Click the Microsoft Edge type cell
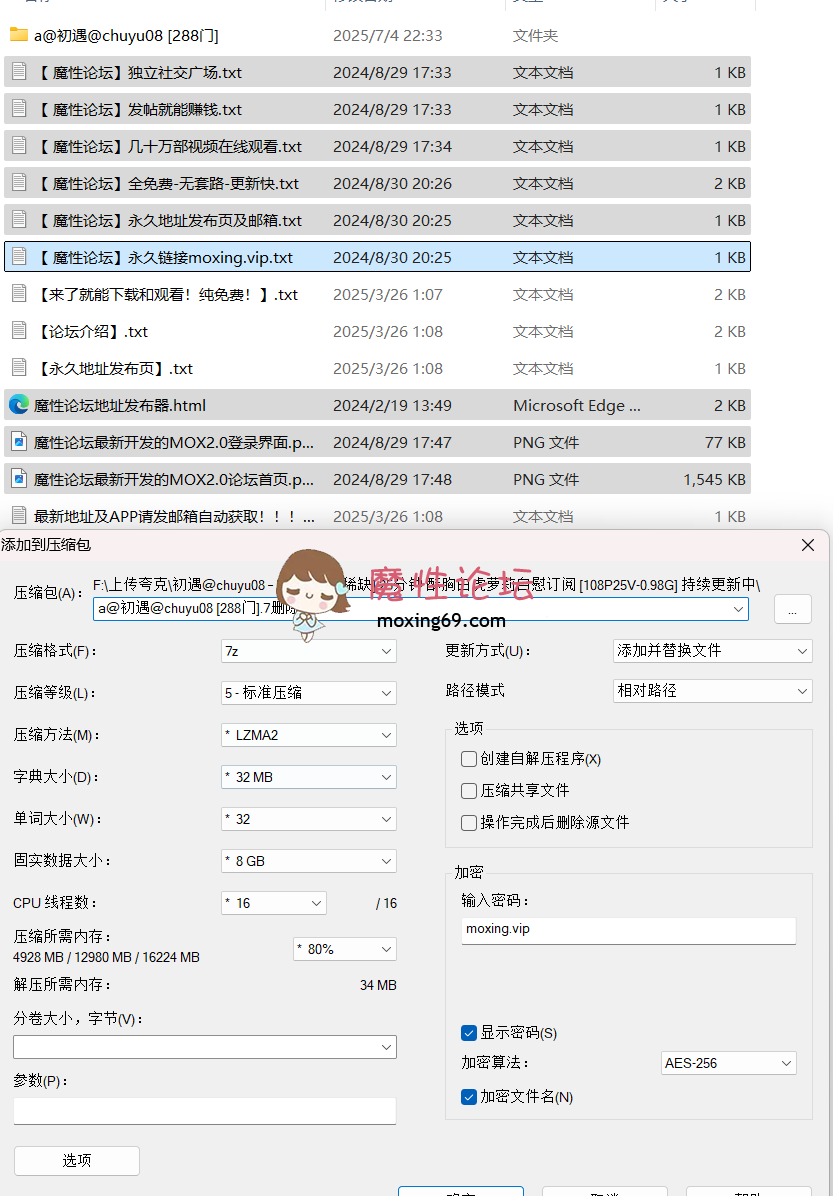 click(x=577, y=405)
